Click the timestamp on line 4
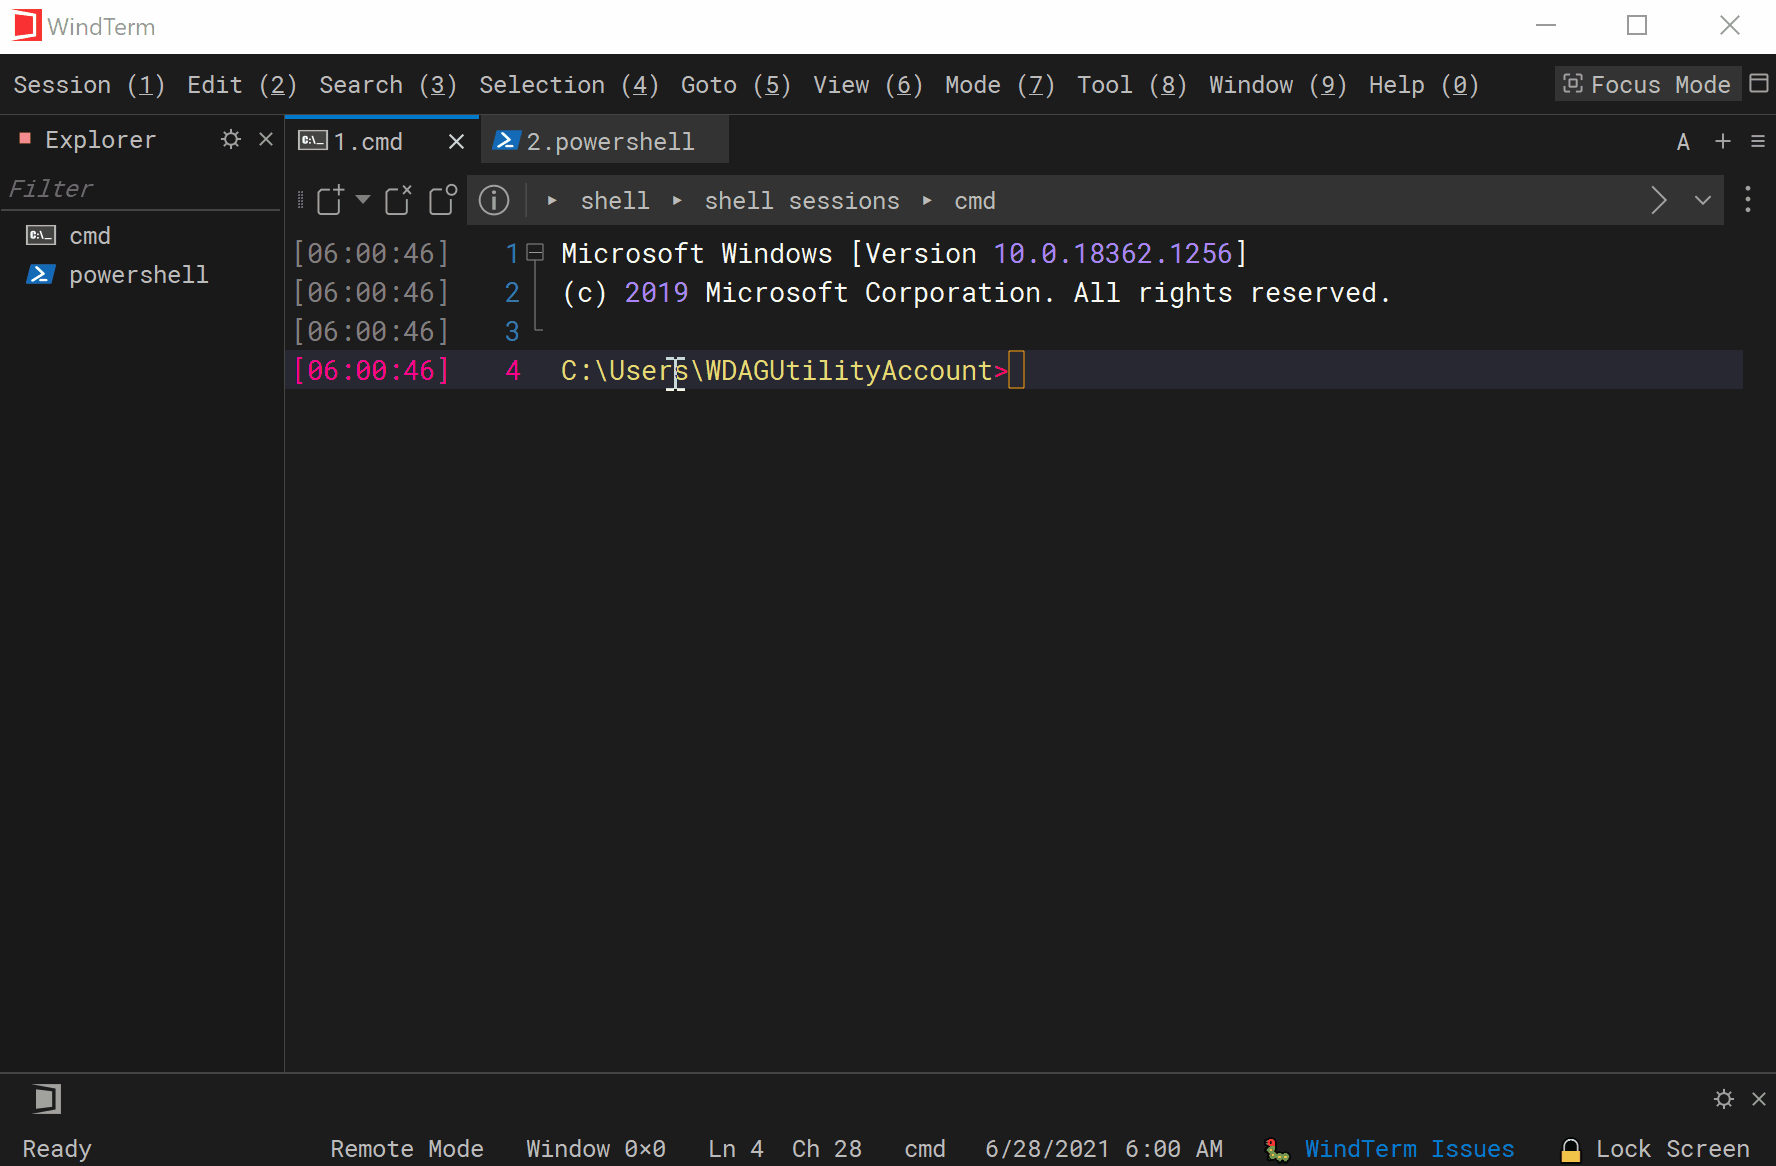The height and width of the screenshot is (1166, 1776). [371, 371]
